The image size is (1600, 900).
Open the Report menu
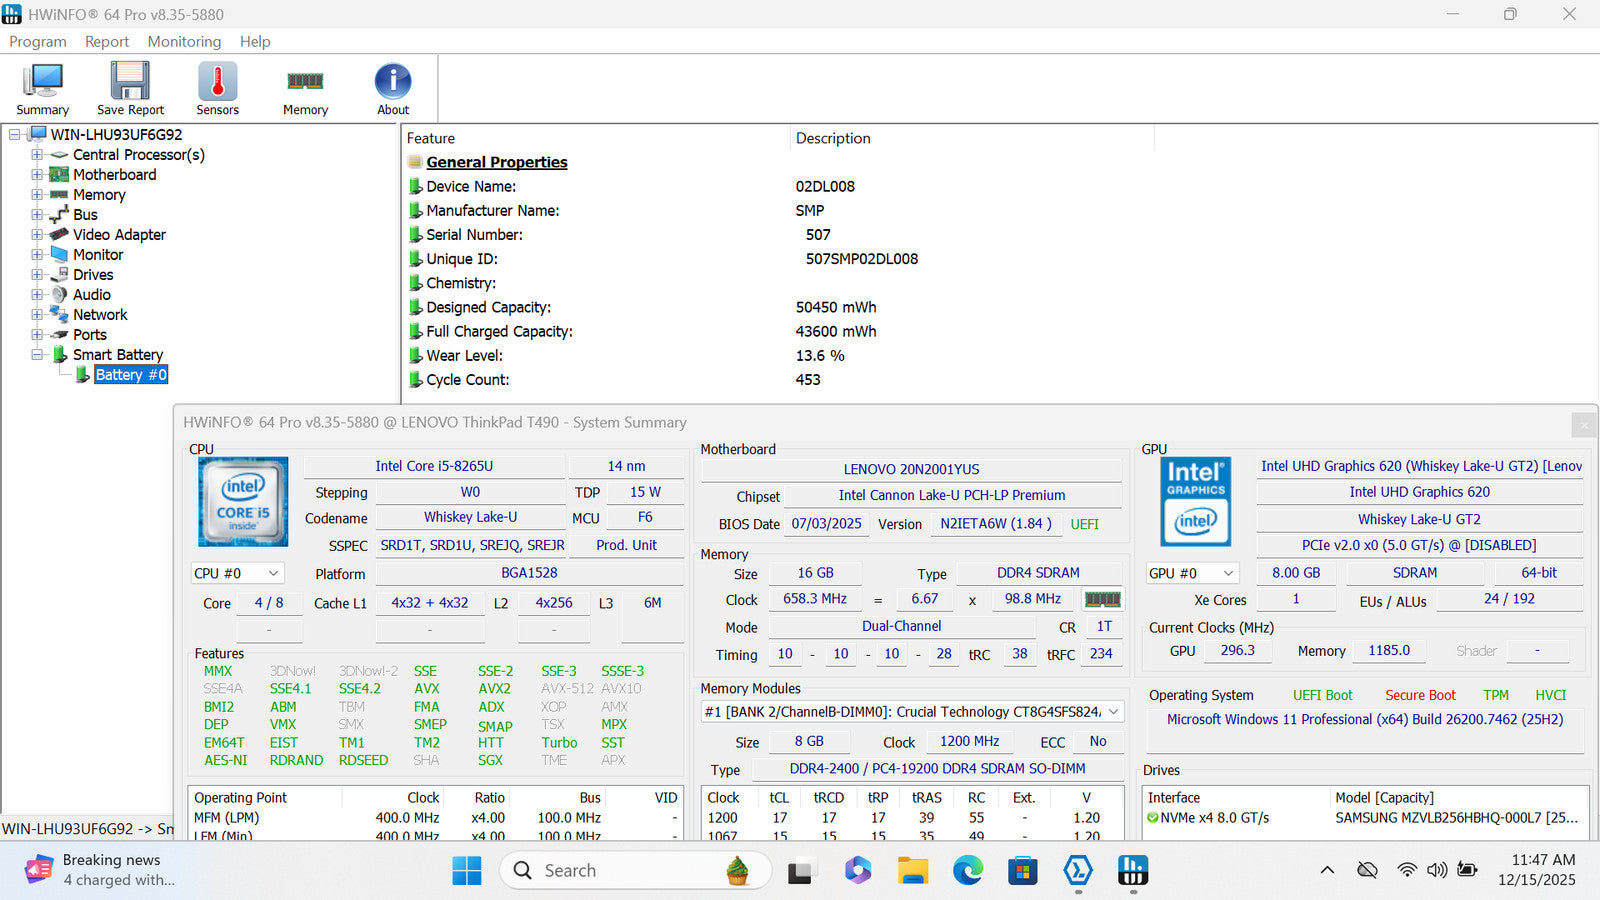(107, 41)
